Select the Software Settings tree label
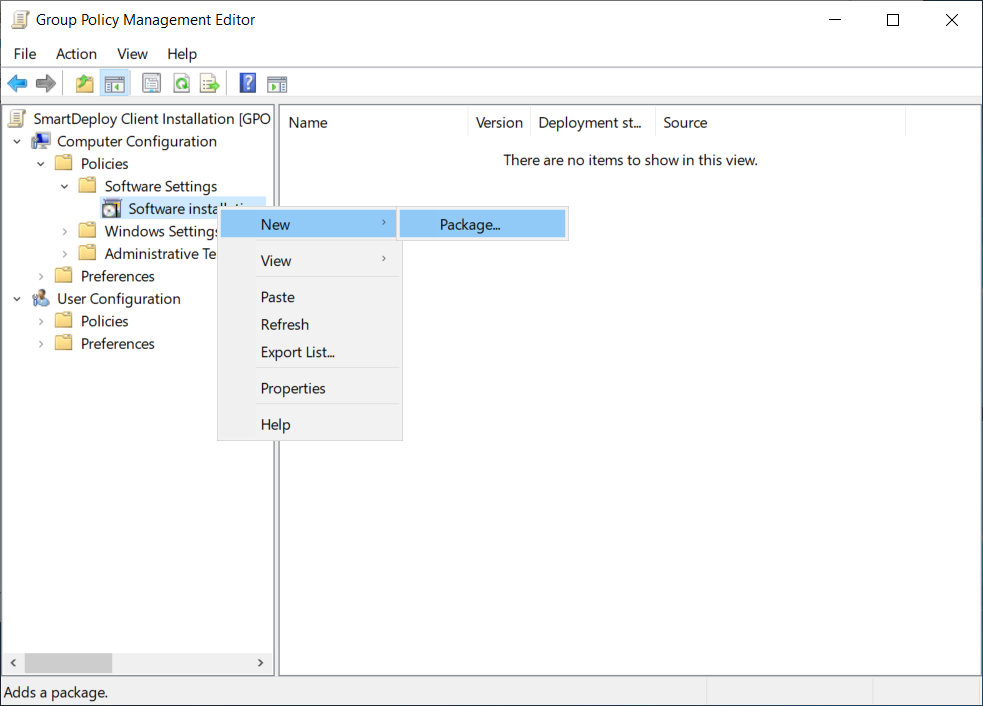Image resolution: width=983 pixels, height=706 pixels. coord(160,186)
